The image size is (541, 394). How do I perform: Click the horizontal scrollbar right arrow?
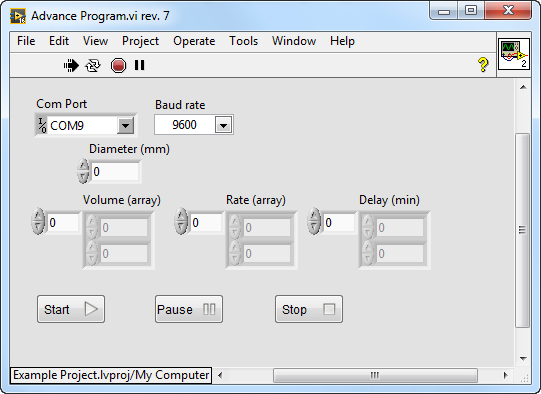(505, 375)
